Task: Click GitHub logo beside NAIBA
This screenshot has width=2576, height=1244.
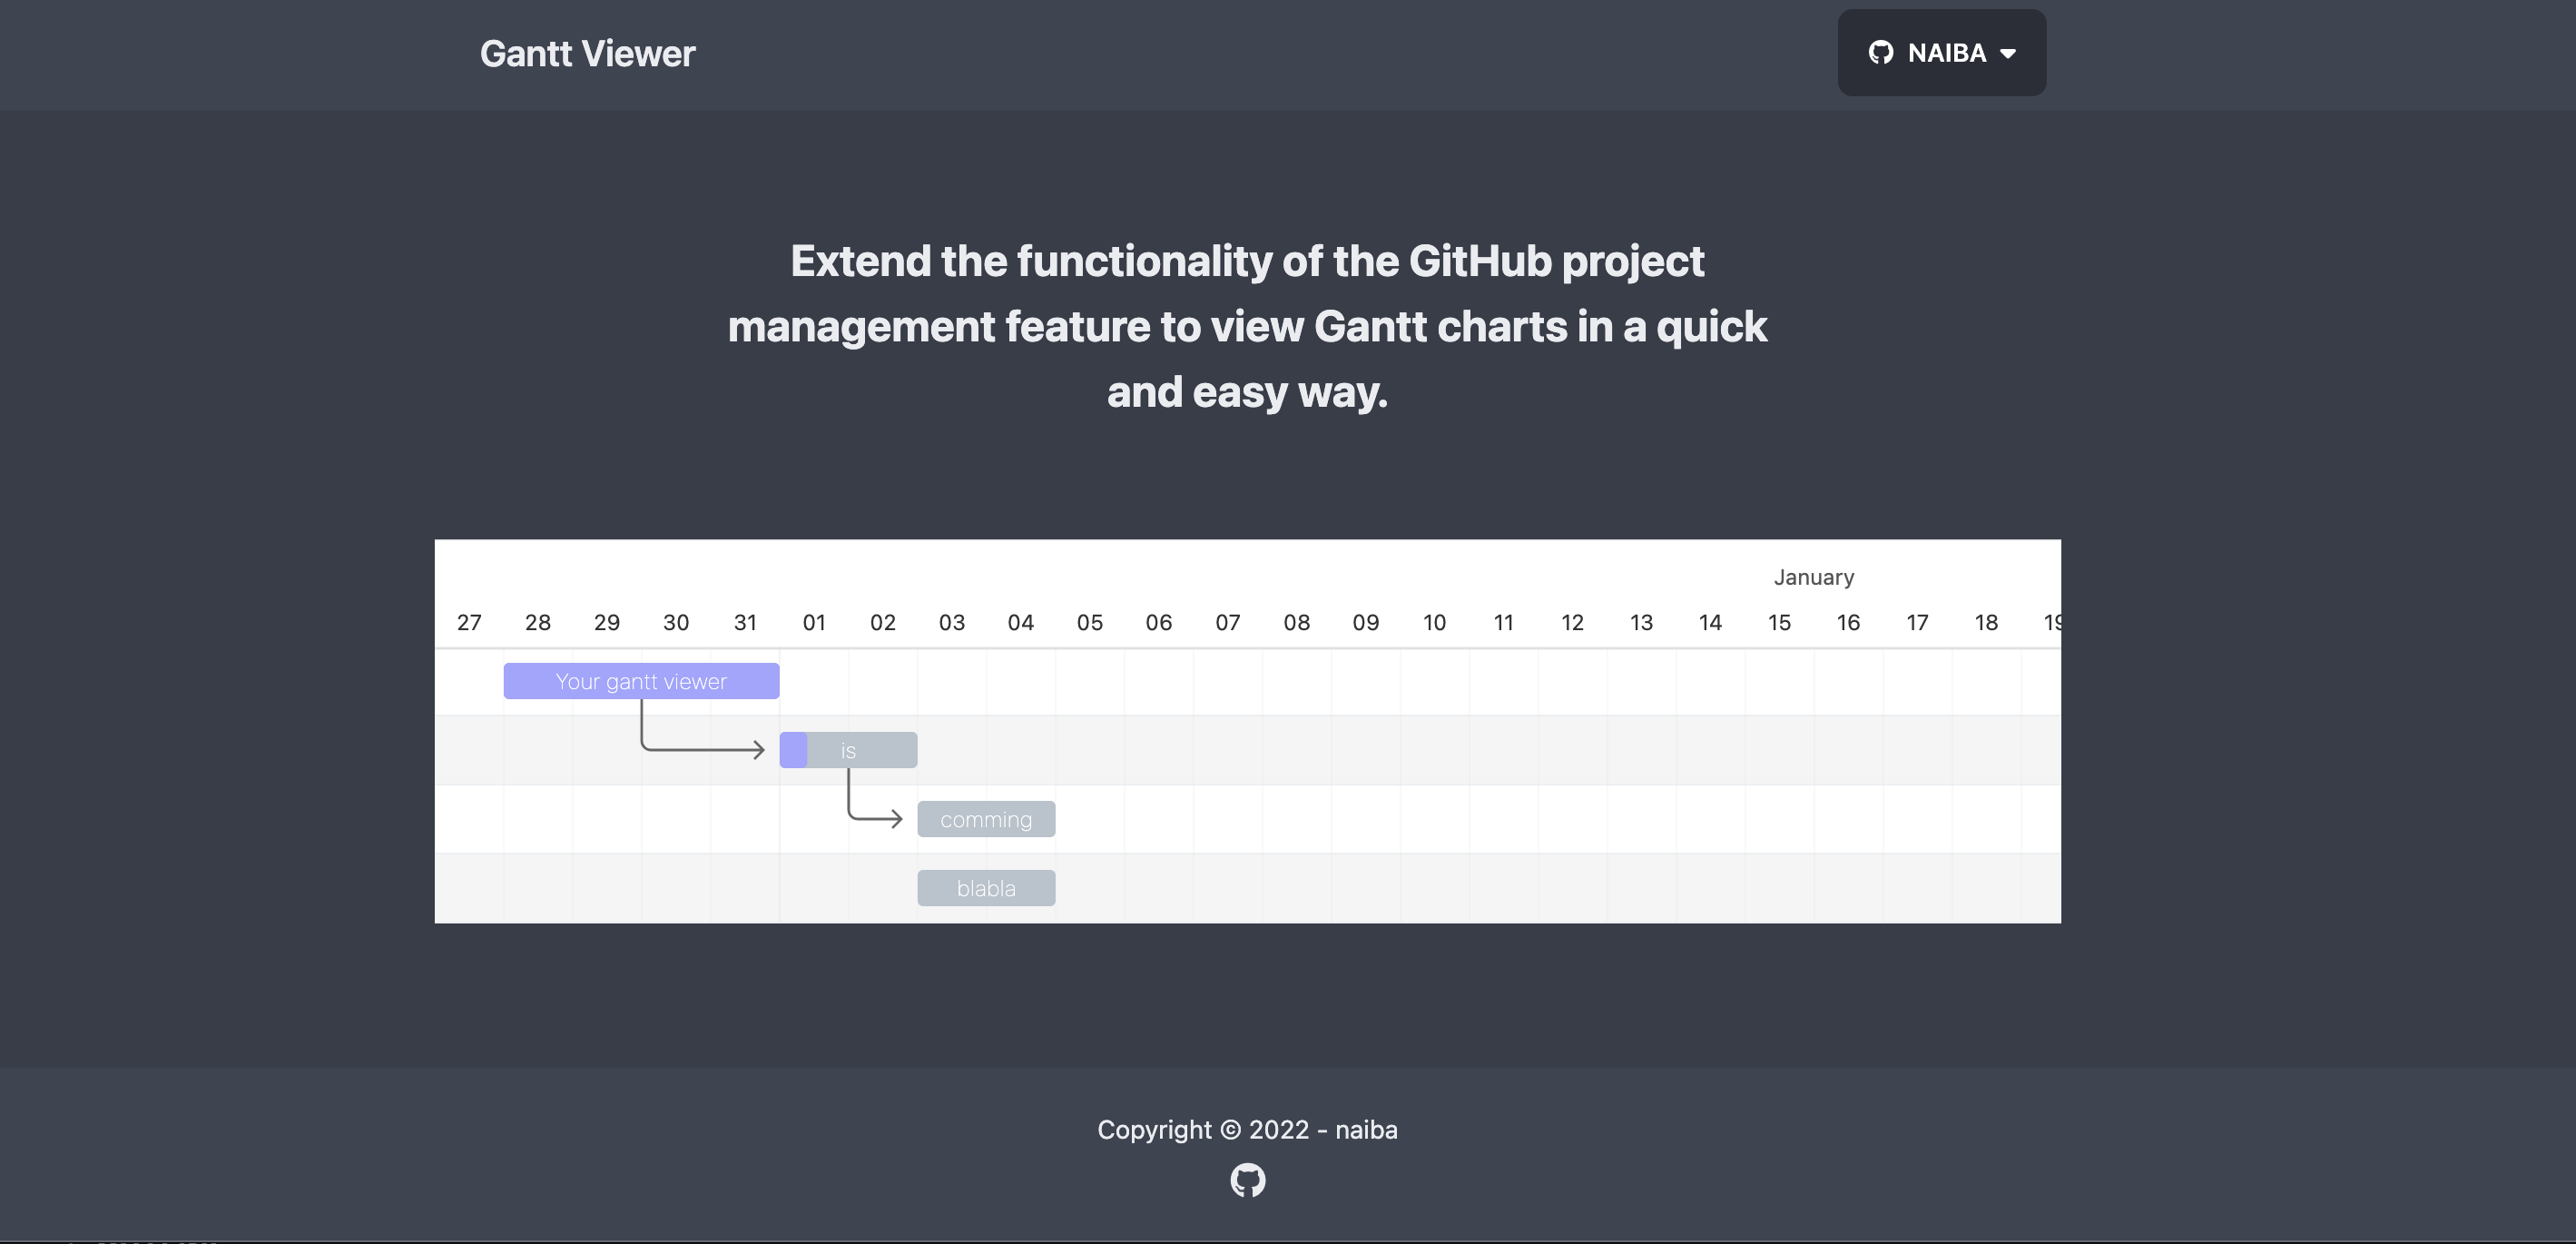Action: [1880, 53]
